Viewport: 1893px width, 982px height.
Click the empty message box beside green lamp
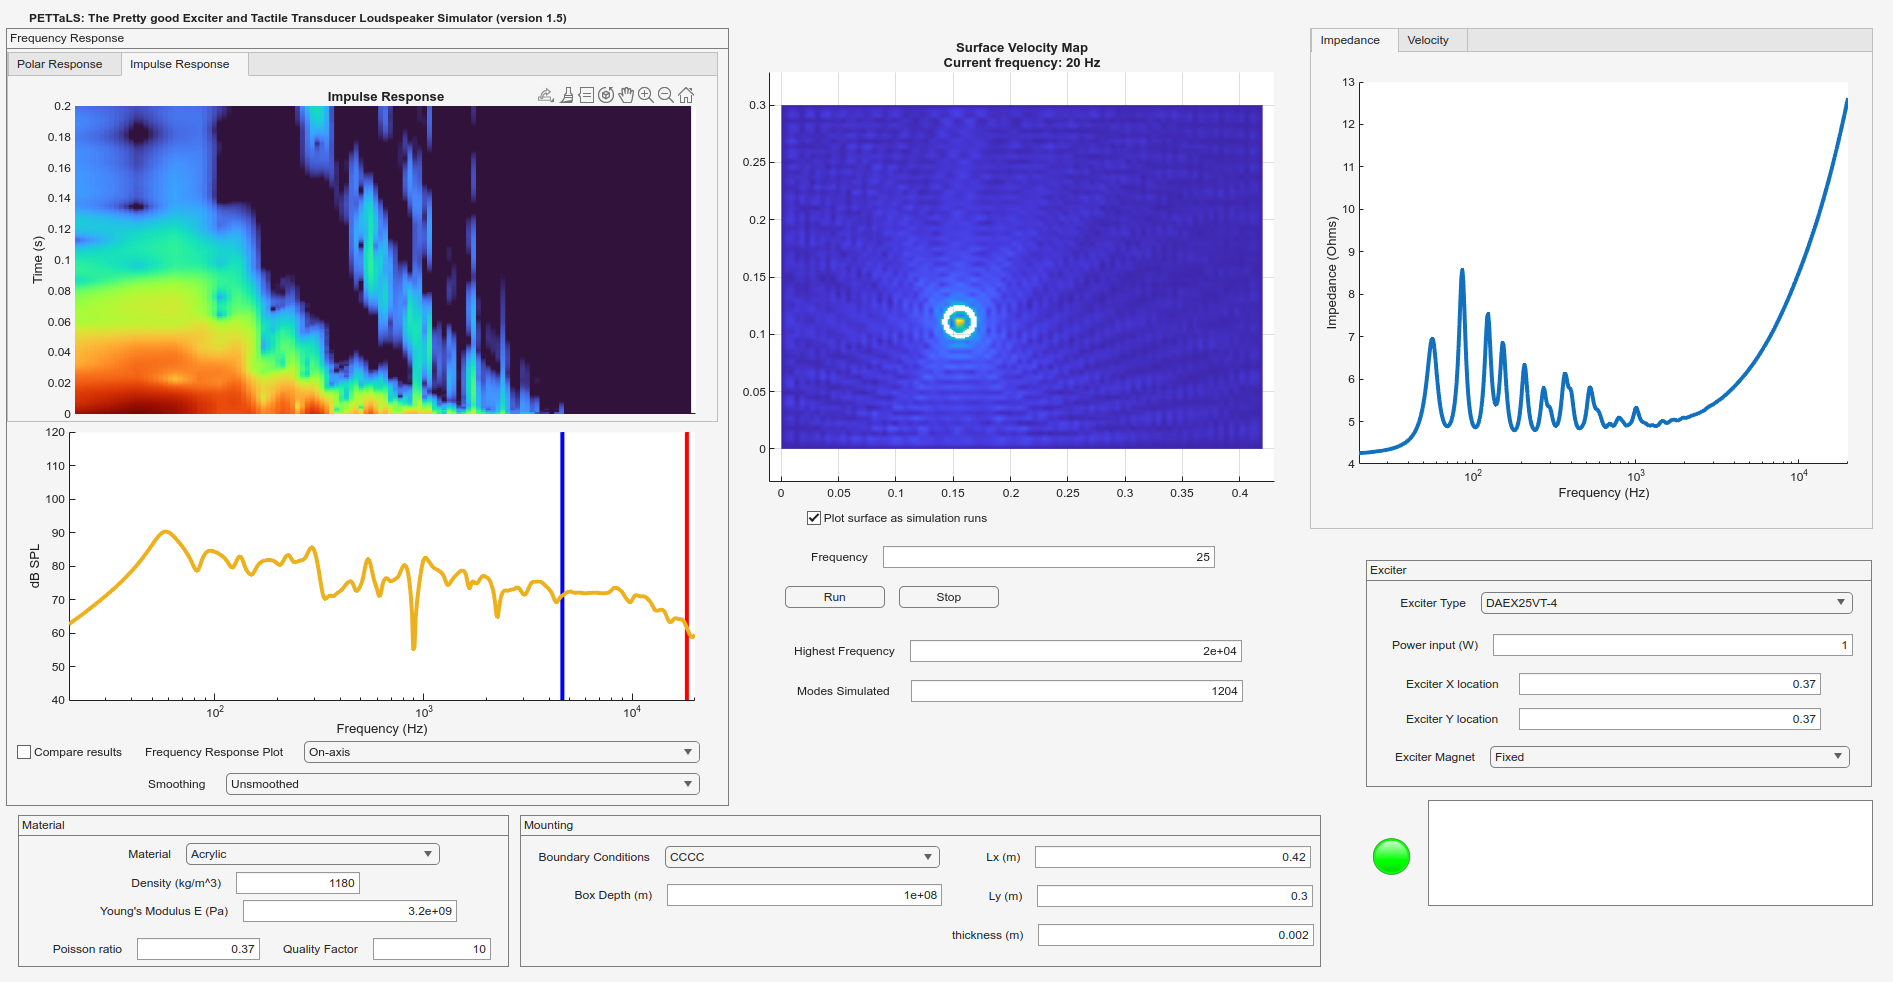point(1650,853)
